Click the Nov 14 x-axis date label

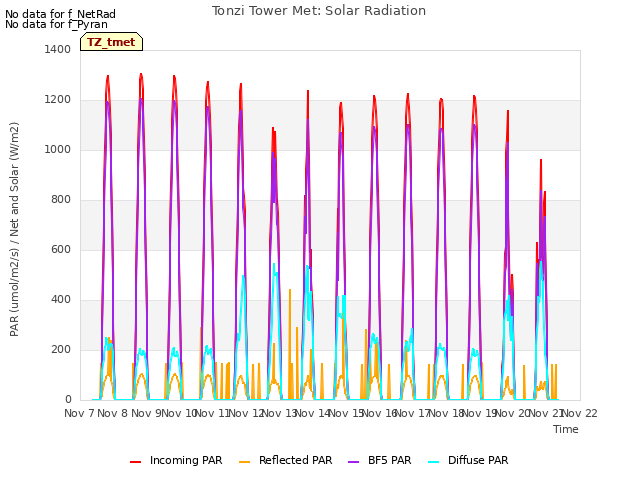(x=313, y=413)
